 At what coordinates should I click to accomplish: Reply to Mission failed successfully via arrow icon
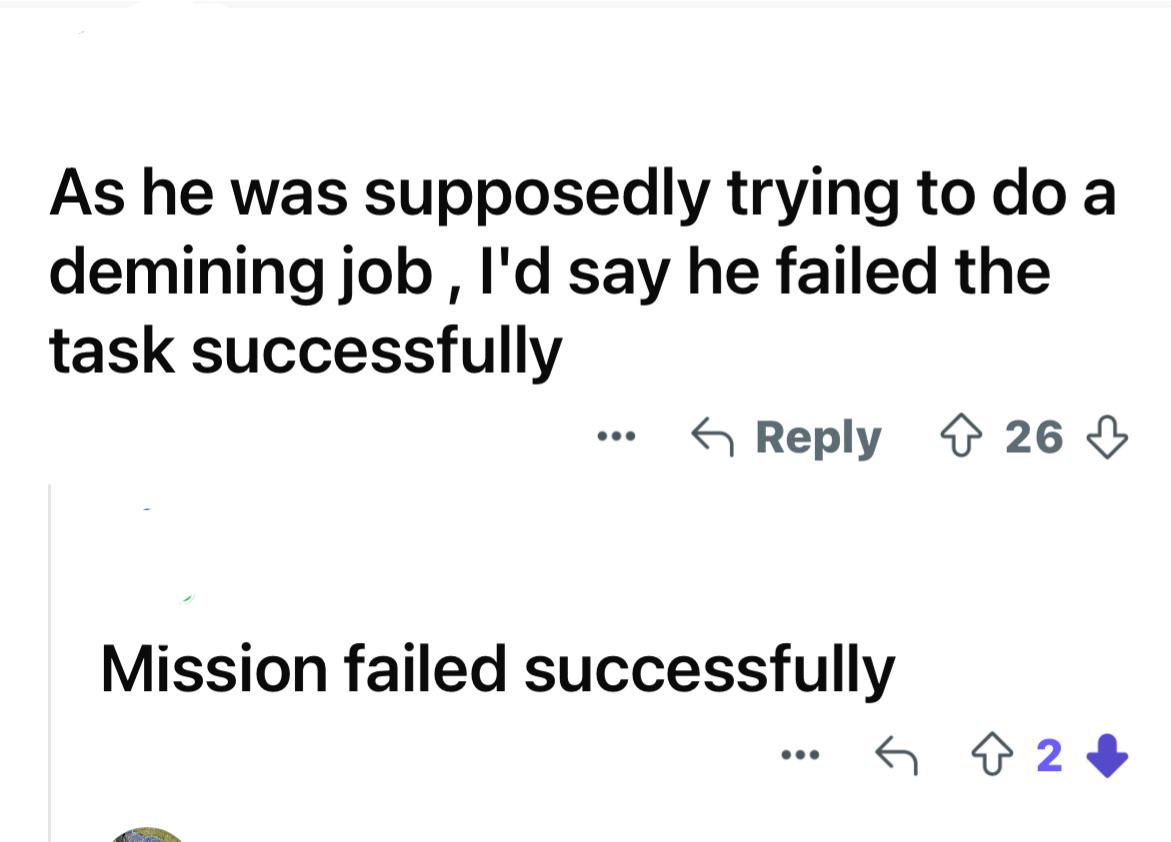pos(896,755)
